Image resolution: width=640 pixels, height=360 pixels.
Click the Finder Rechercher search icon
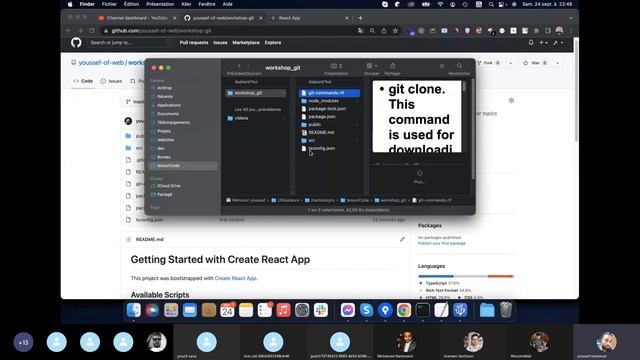(459, 66)
